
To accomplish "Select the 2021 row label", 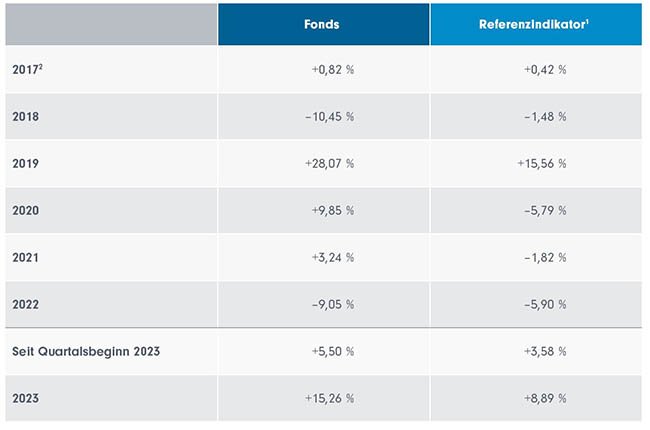I will click(x=27, y=258).
